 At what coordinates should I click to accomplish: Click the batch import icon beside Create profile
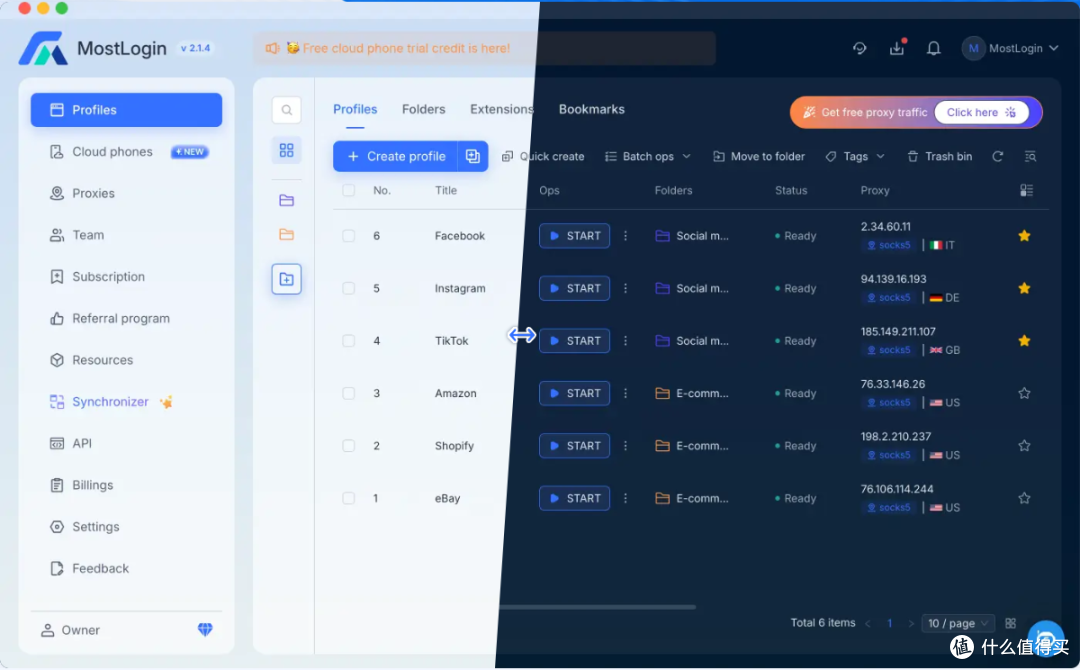(x=472, y=156)
